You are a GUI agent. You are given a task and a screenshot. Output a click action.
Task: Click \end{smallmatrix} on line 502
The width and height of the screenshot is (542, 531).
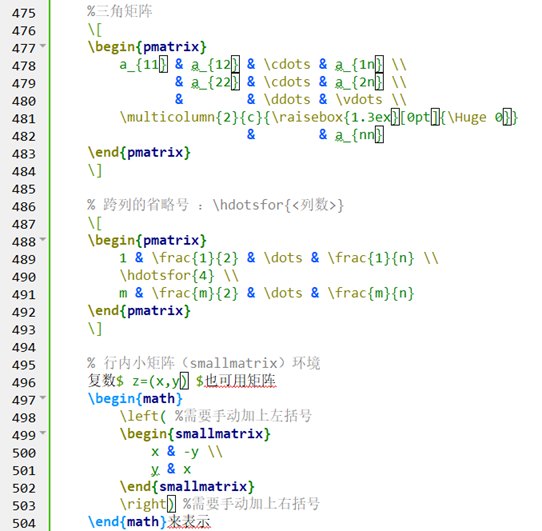[187, 487]
